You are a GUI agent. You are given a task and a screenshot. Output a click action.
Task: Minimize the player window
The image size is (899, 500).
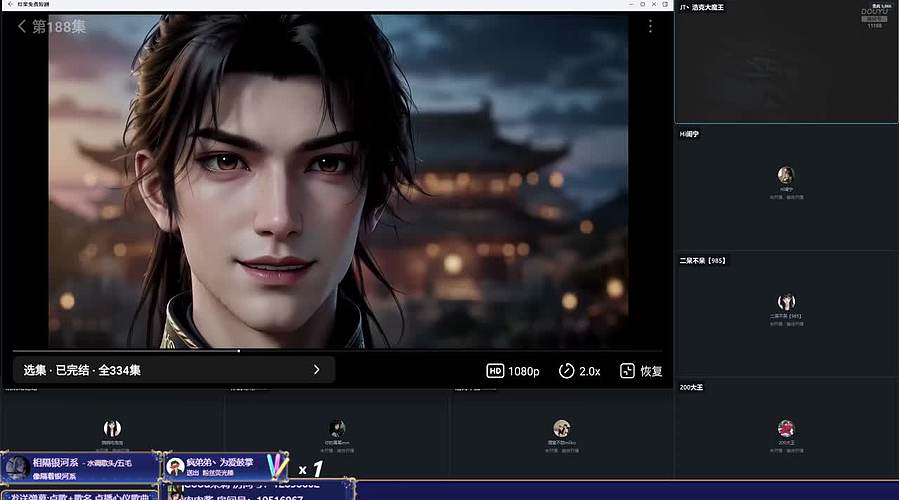[x=631, y=4]
